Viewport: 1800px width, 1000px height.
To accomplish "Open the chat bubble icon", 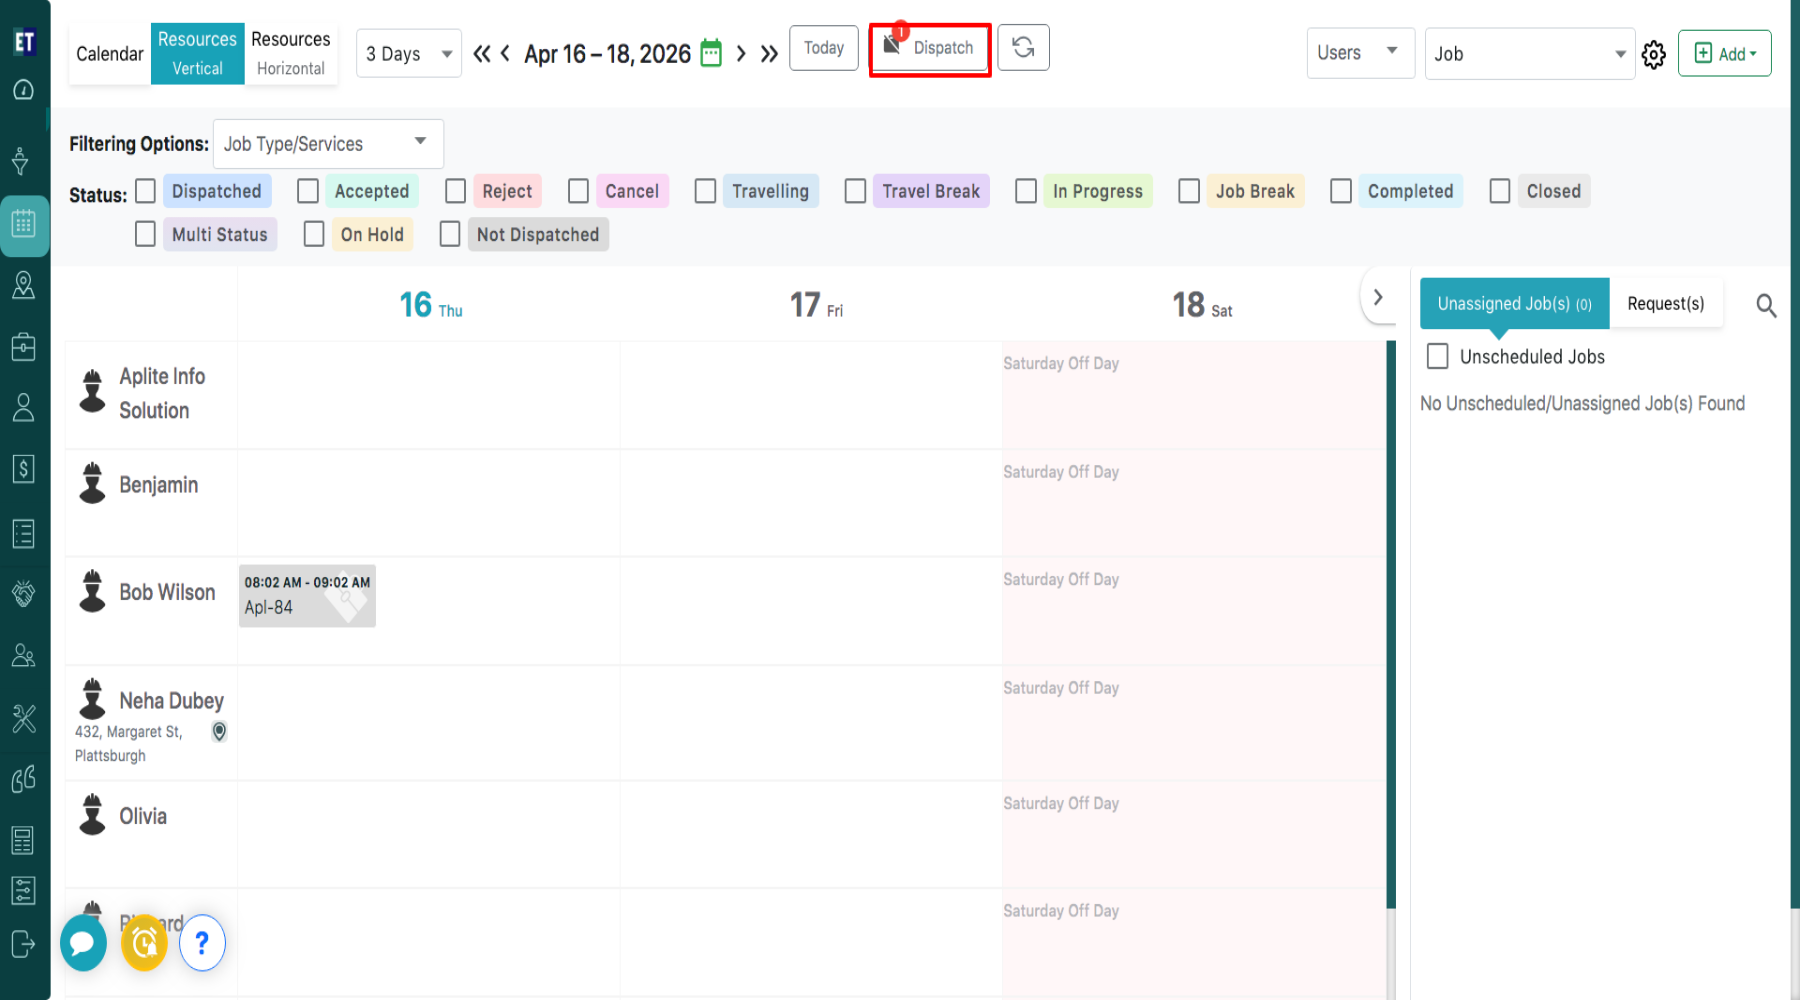I will tap(83, 943).
